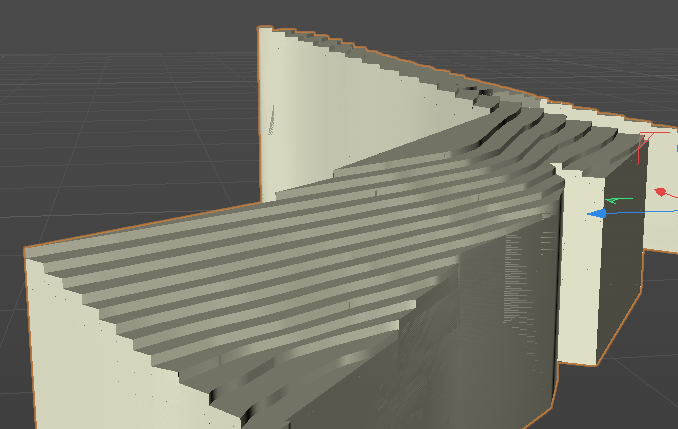This screenshot has height=429, width=678.
Task: Click the blue axis arrow of the move gizmo
Action: [598, 213]
